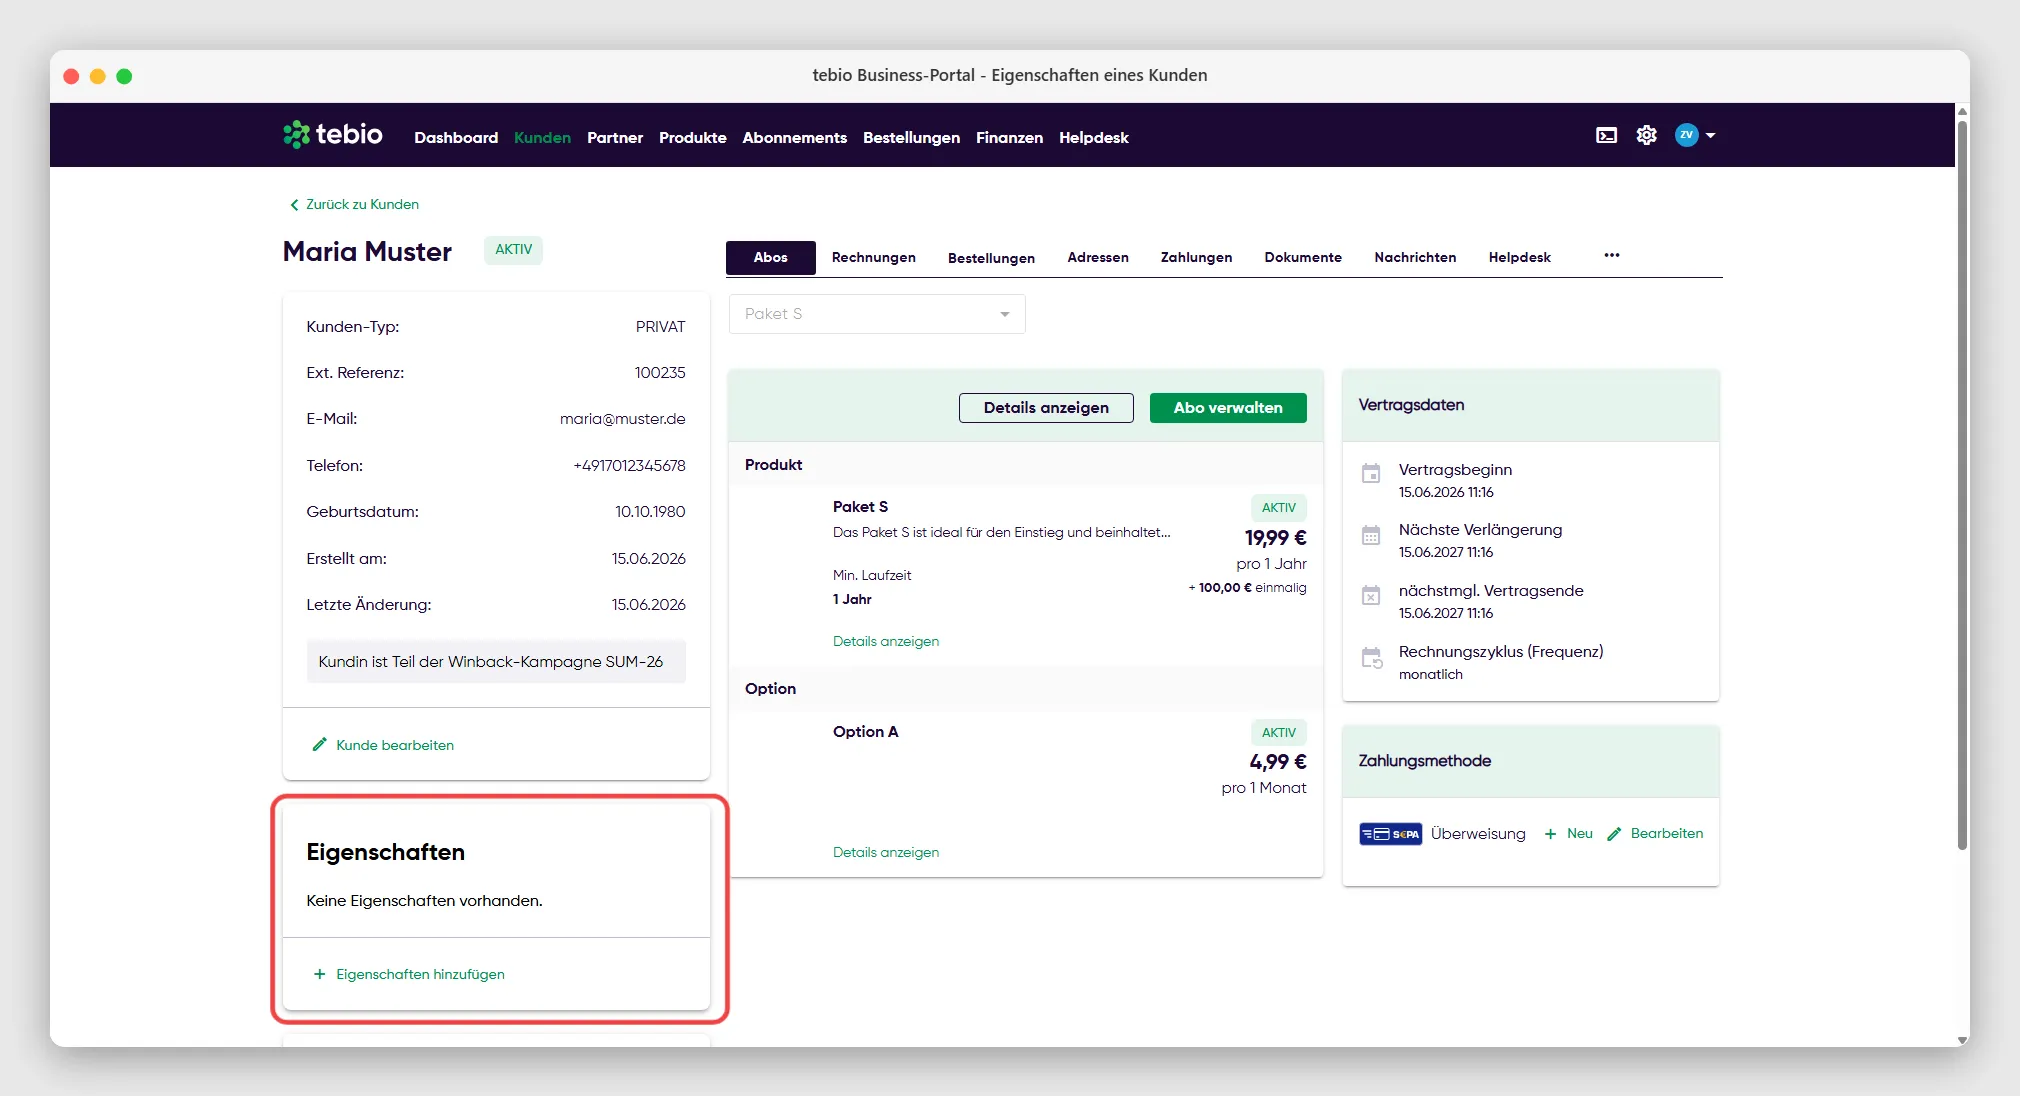The height and width of the screenshot is (1096, 2020).
Task: Click the tebio logo
Action: (x=333, y=134)
